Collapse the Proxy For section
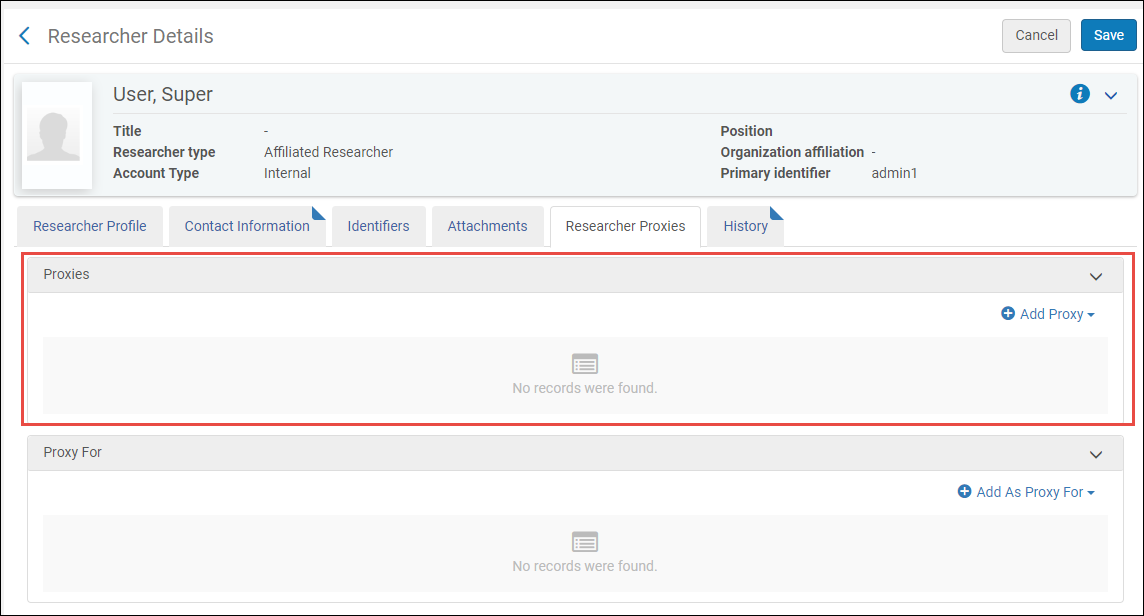Screen dimensions: 1144x616 click(1096, 454)
